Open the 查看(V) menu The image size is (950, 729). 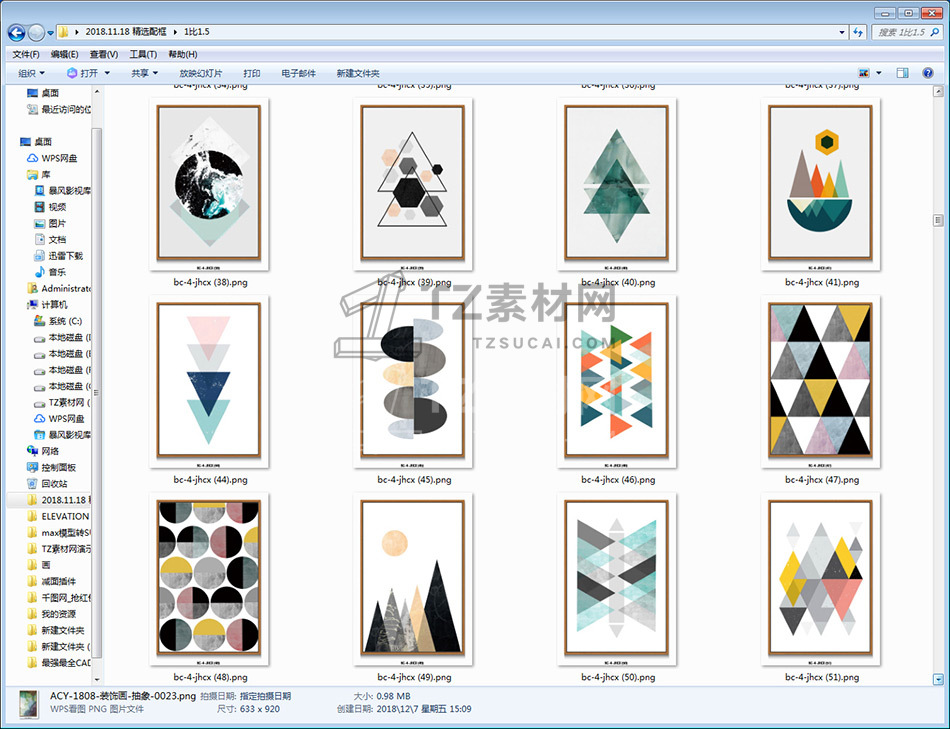104,54
